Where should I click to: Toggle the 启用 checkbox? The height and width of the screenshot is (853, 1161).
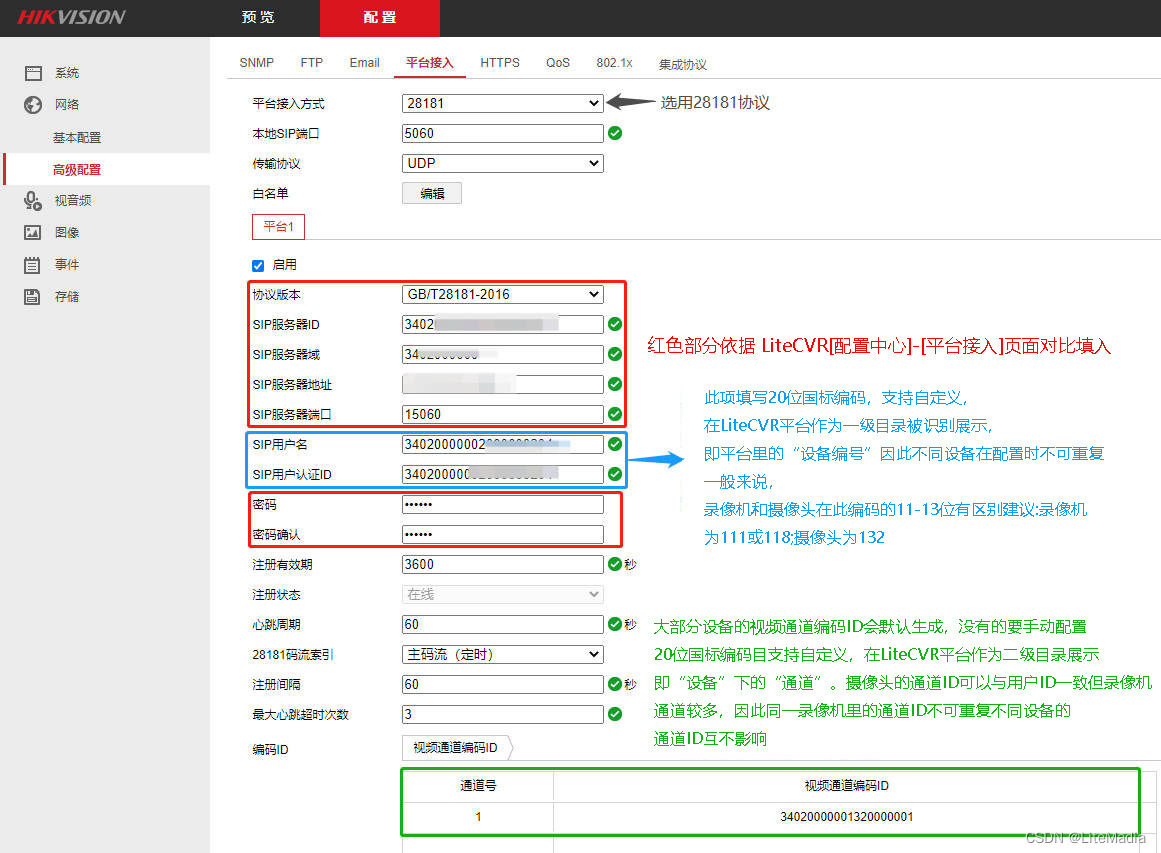coord(258,265)
